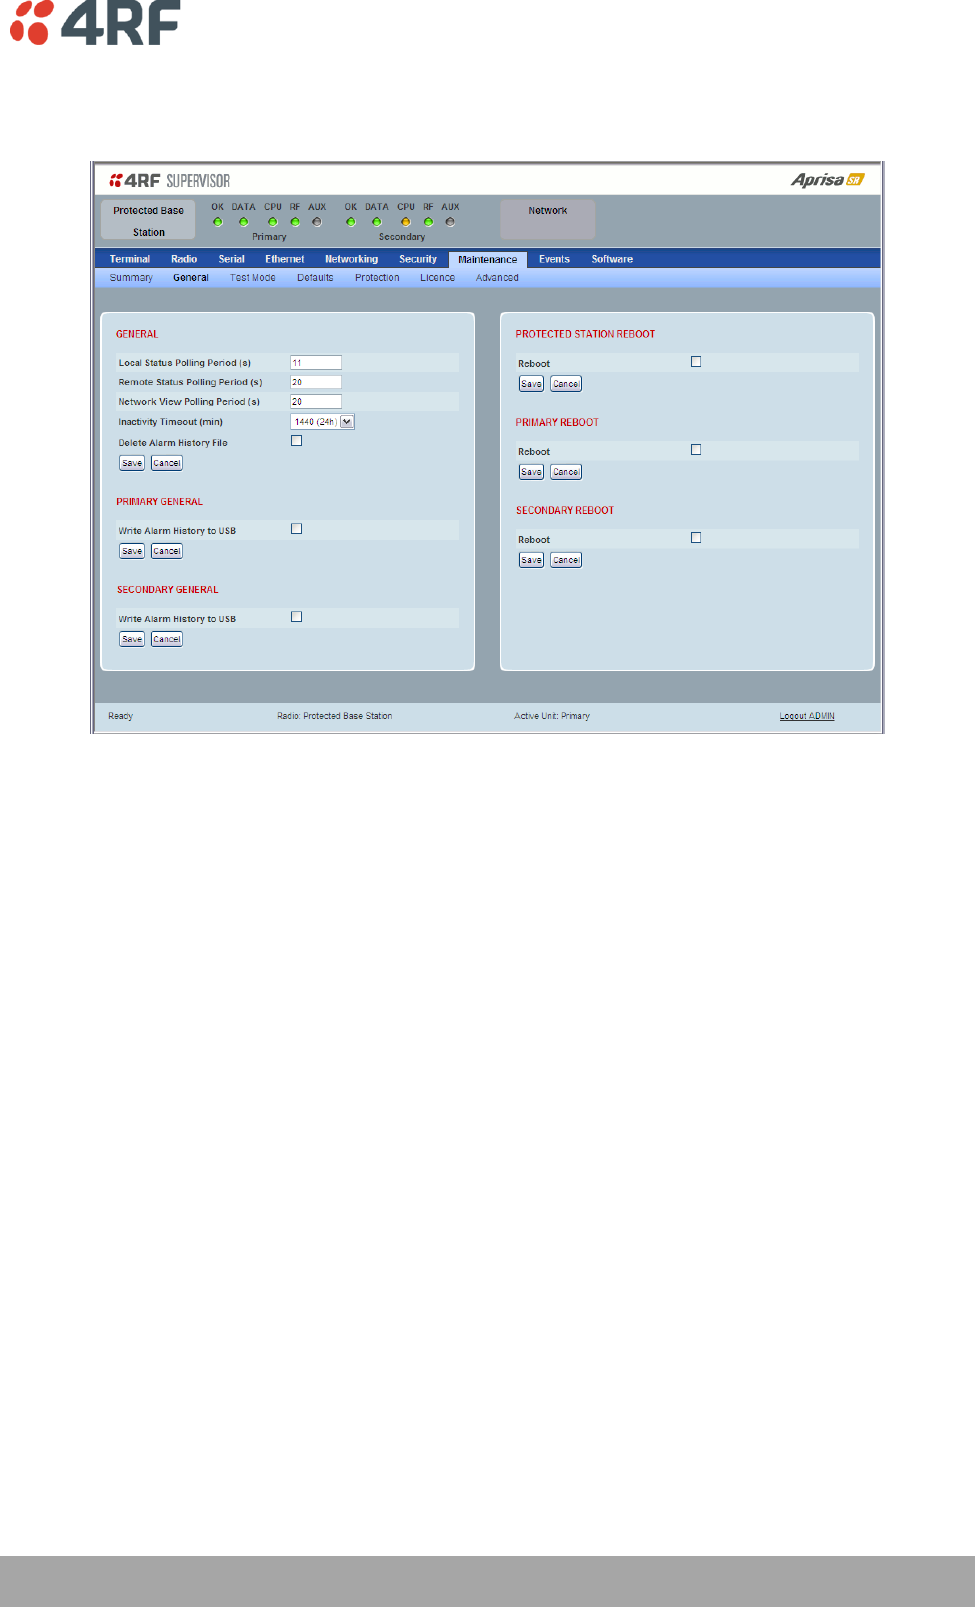975x1607 pixels.
Task: Save Primary General section
Action: 132,551
